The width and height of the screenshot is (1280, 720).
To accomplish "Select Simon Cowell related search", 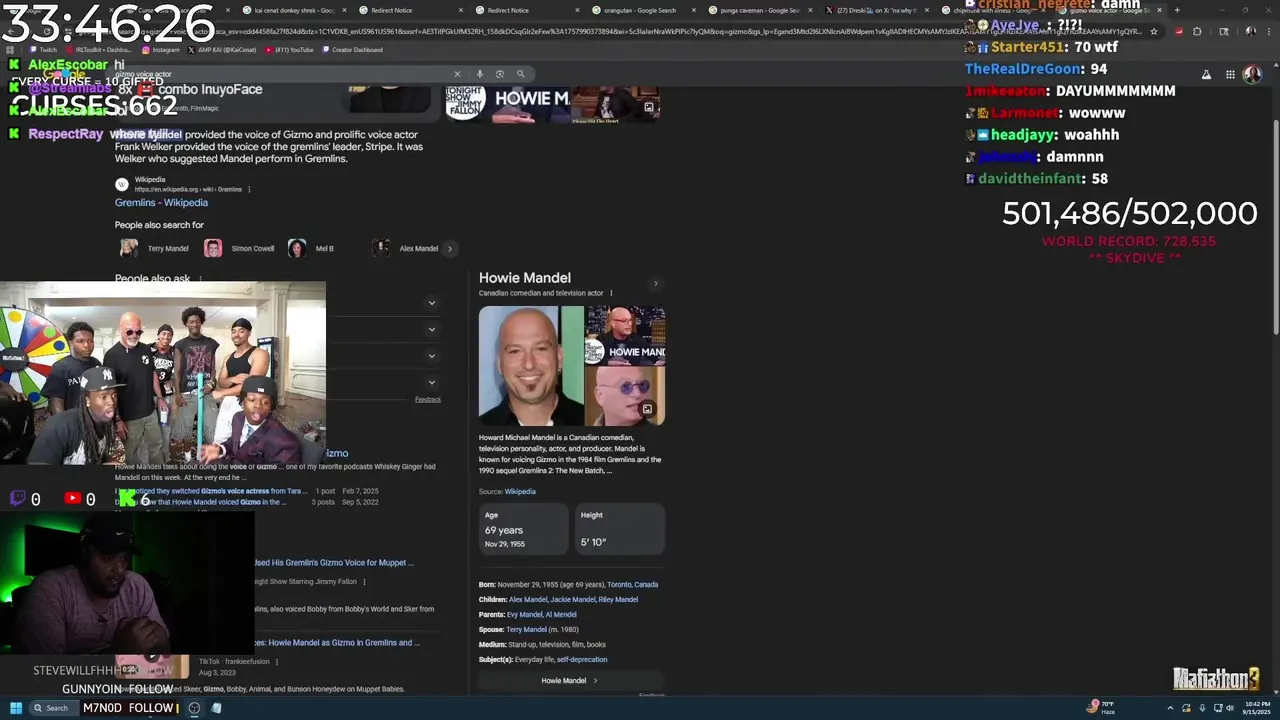I will coord(240,248).
